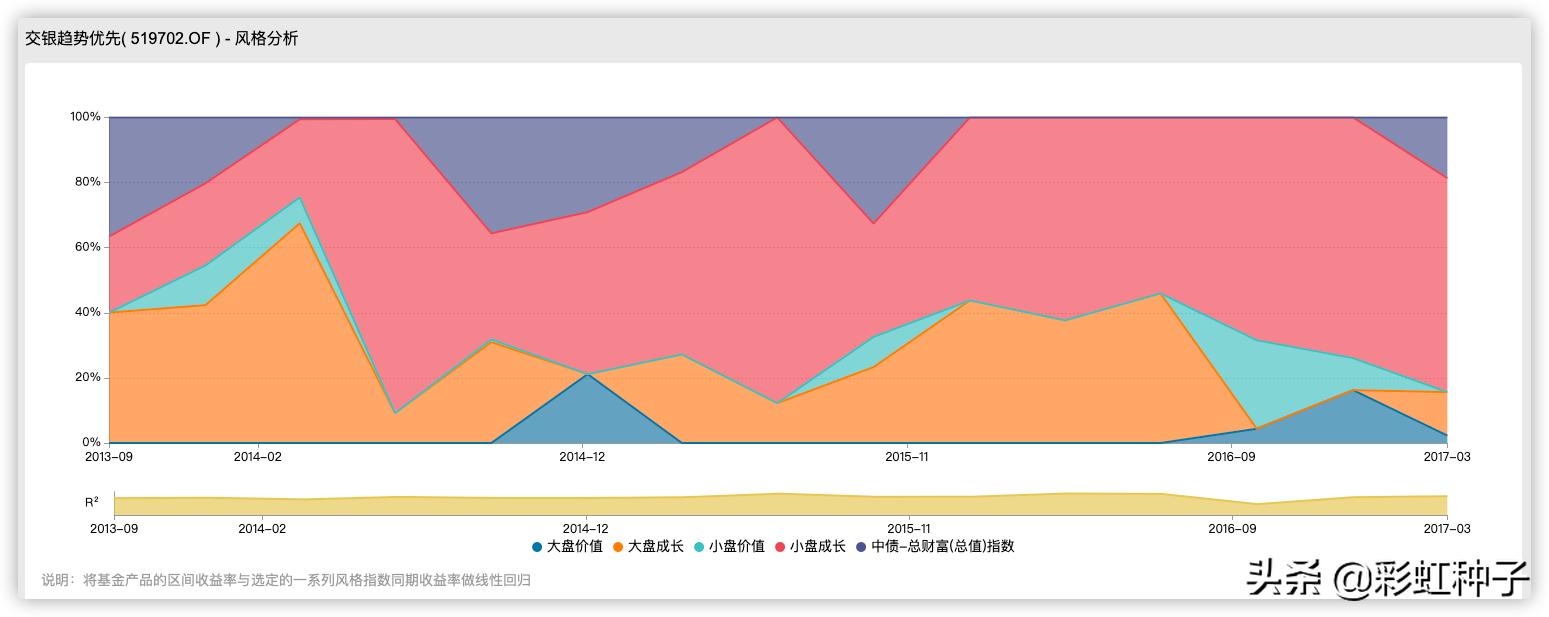Image resolution: width=1549 pixels, height=617 pixels.
Task: Toggle the 小盘成长 legend series
Action: [810, 546]
